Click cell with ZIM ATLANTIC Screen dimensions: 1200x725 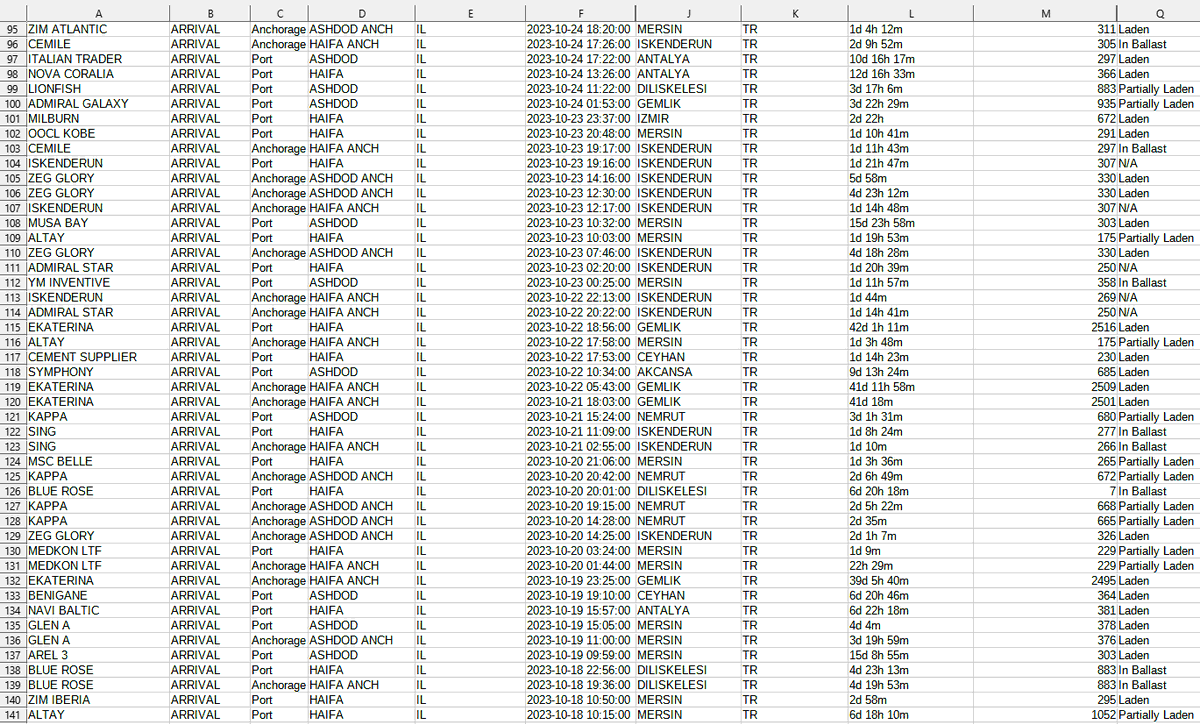coord(98,30)
